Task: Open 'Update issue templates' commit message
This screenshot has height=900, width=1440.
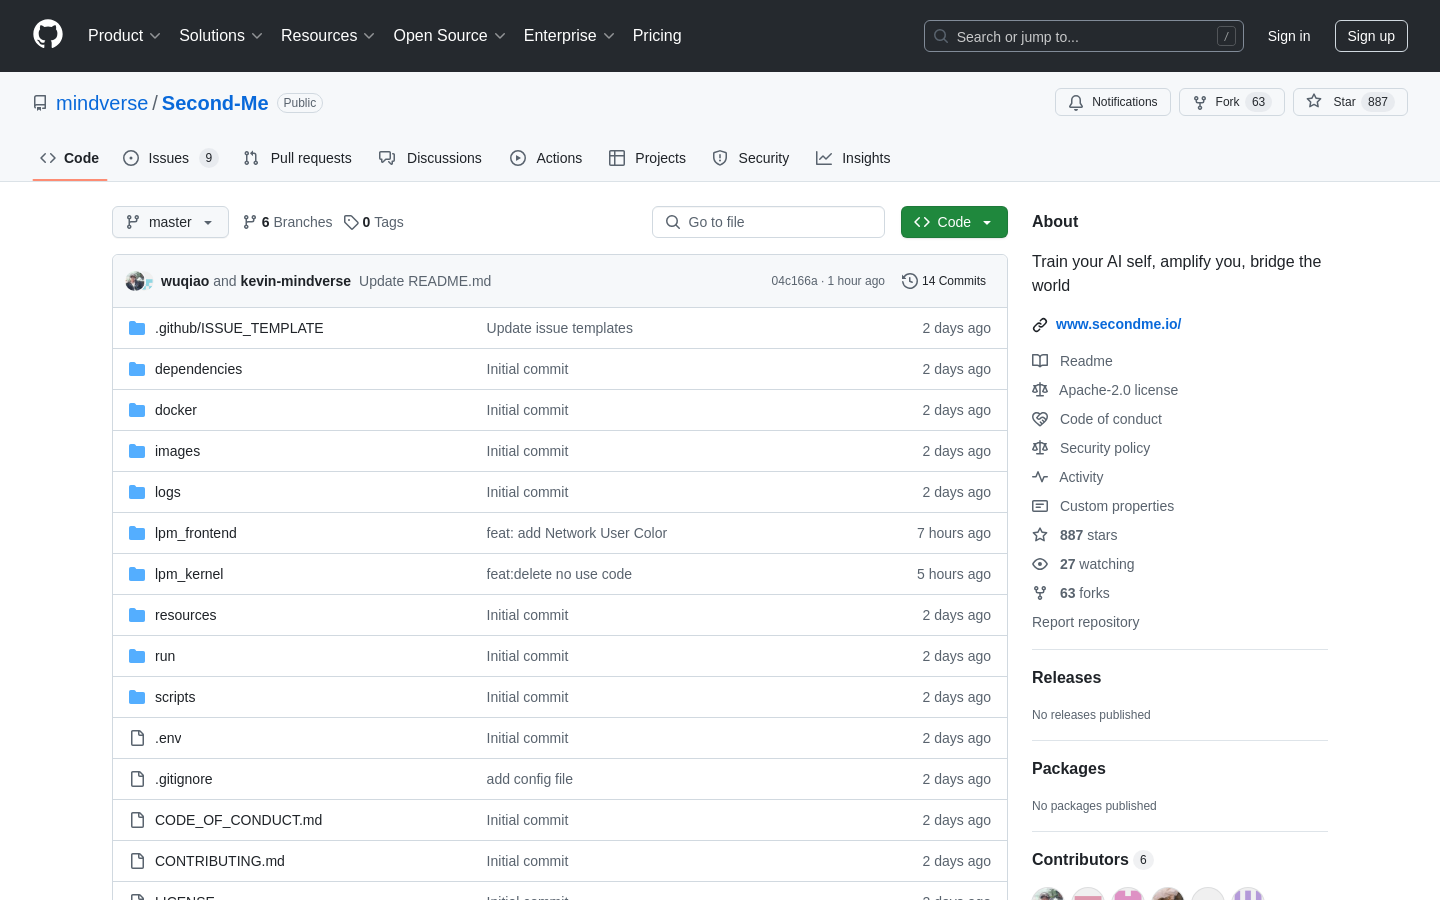Action: pyautogui.click(x=559, y=328)
